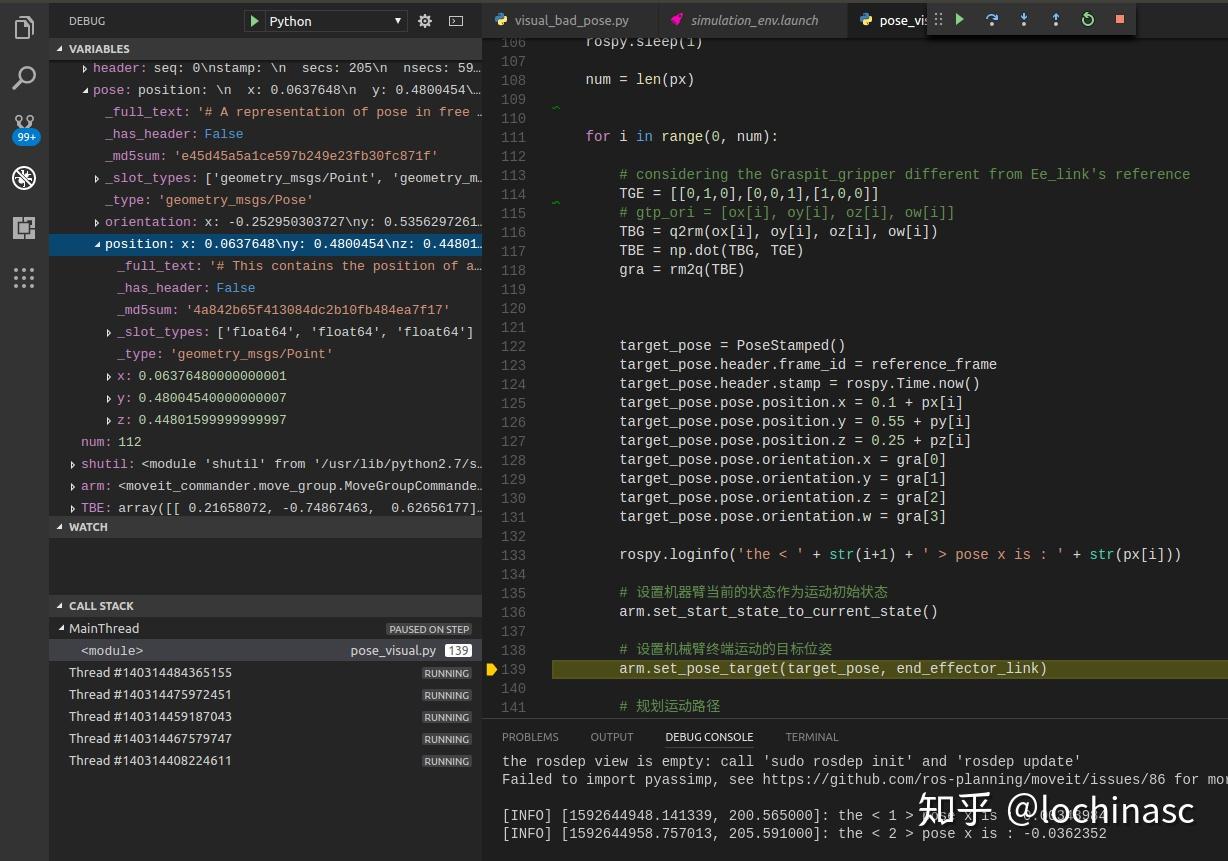Open the Source Control view with 99+ badge
Image resolution: width=1228 pixels, height=861 pixels.
pyautogui.click(x=24, y=128)
